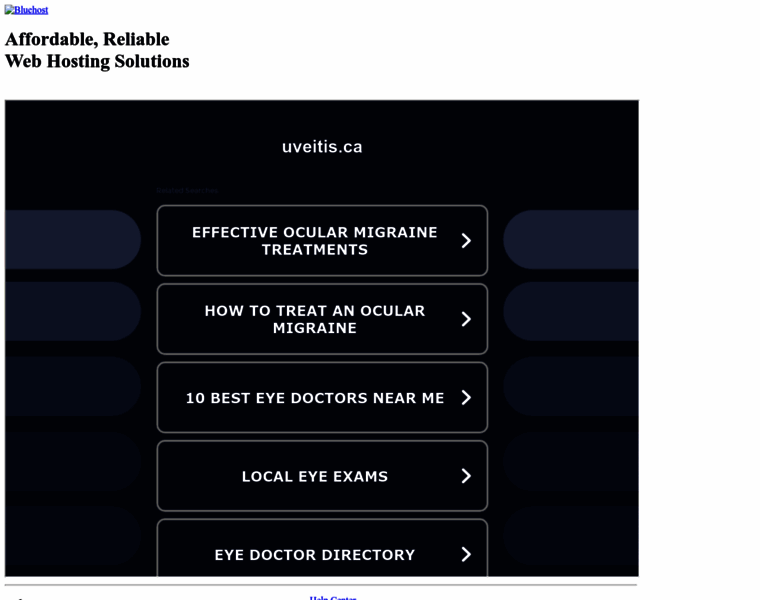
Task: Open the Help Center link
Action: (x=333, y=597)
